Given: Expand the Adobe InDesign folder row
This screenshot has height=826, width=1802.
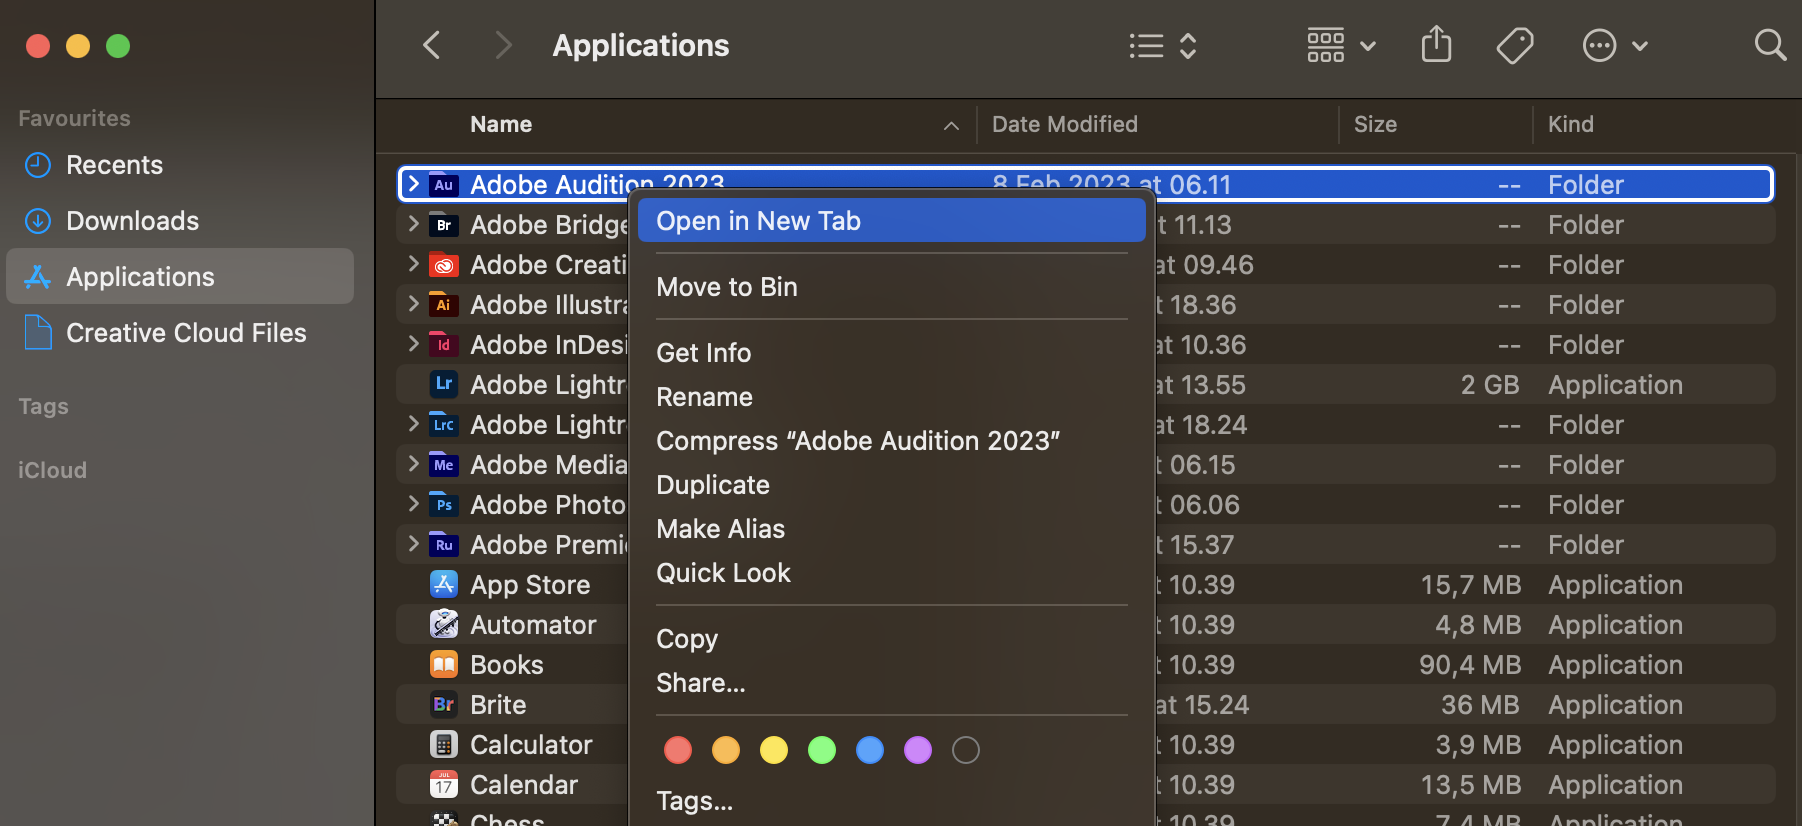Looking at the screenshot, I should click(413, 344).
